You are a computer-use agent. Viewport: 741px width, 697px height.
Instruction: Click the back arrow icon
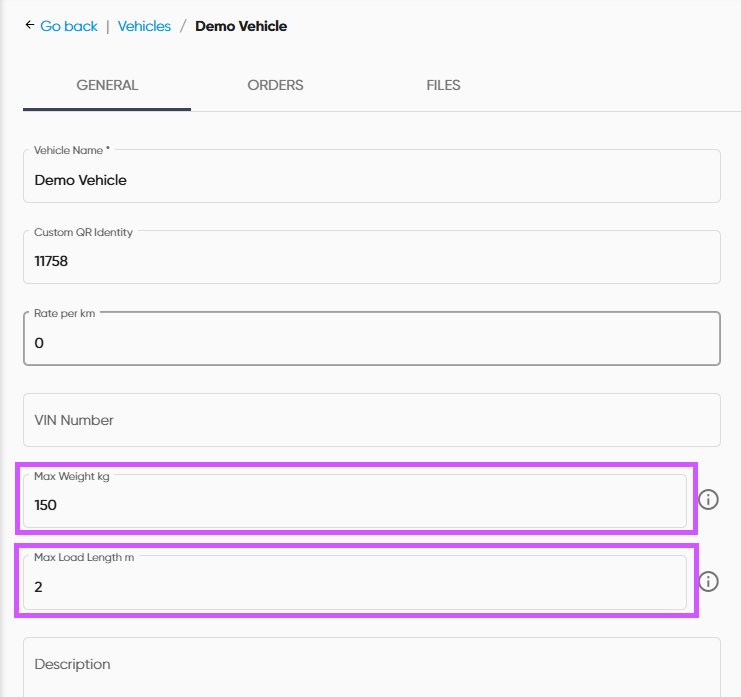[x=29, y=26]
